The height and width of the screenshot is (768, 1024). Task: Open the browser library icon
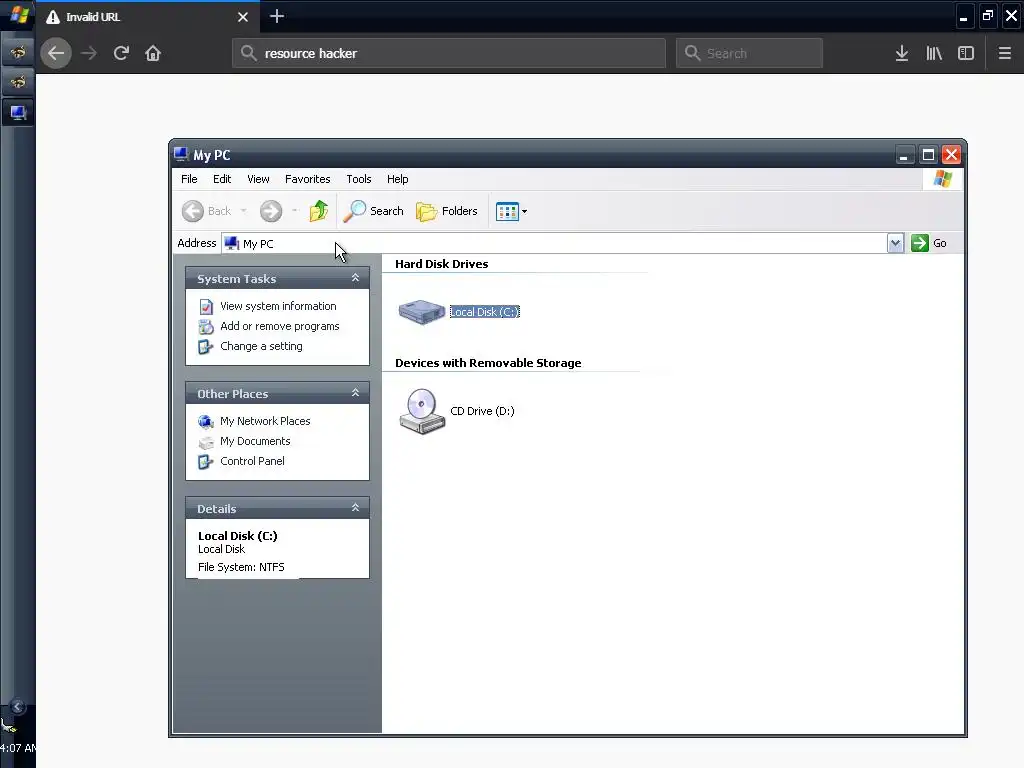pyautogui.click(x=934, y=53)
